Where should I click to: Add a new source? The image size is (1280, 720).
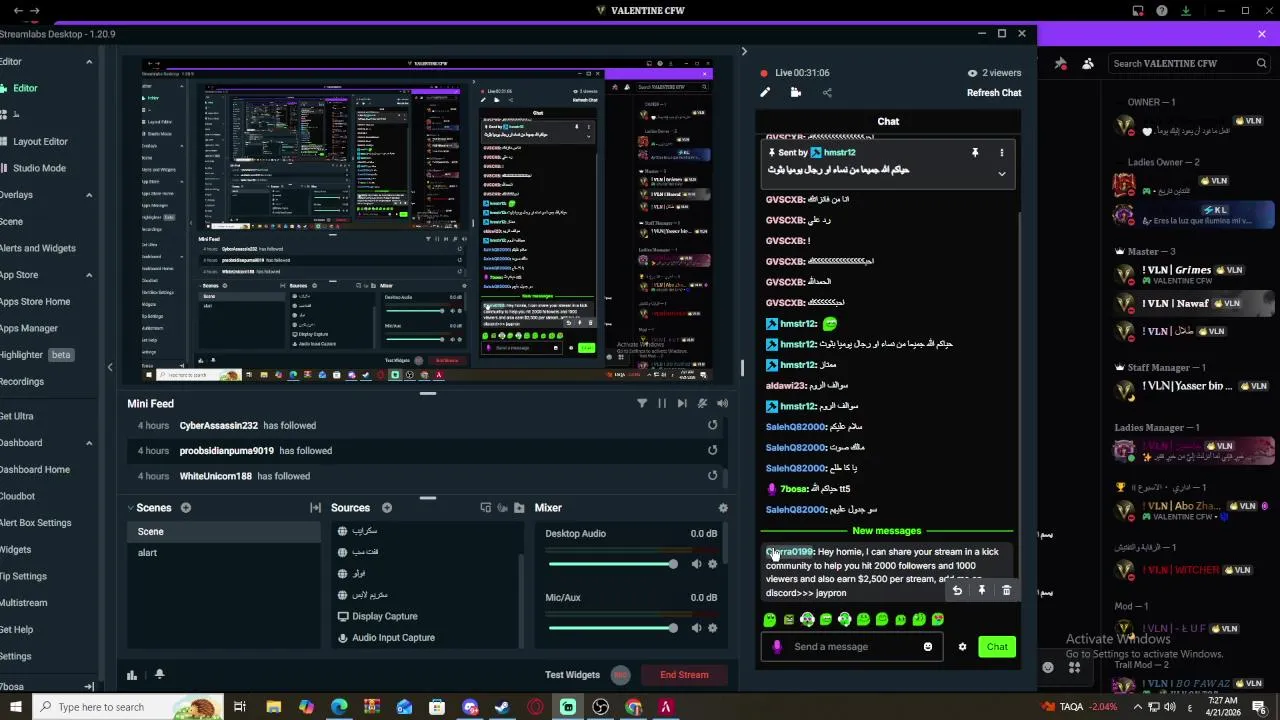[x=386, y=508]
